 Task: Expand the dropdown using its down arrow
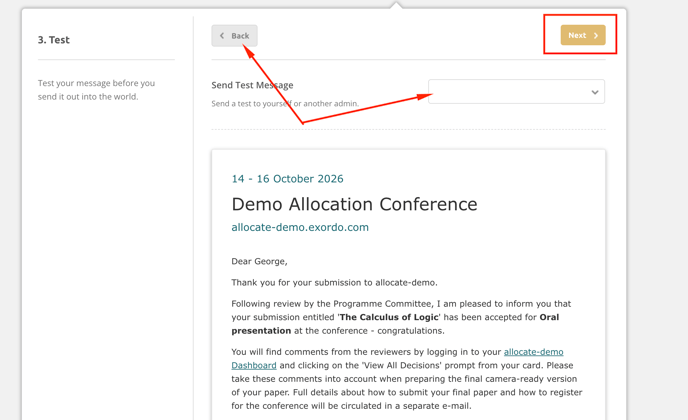click(x=594, y=92)
